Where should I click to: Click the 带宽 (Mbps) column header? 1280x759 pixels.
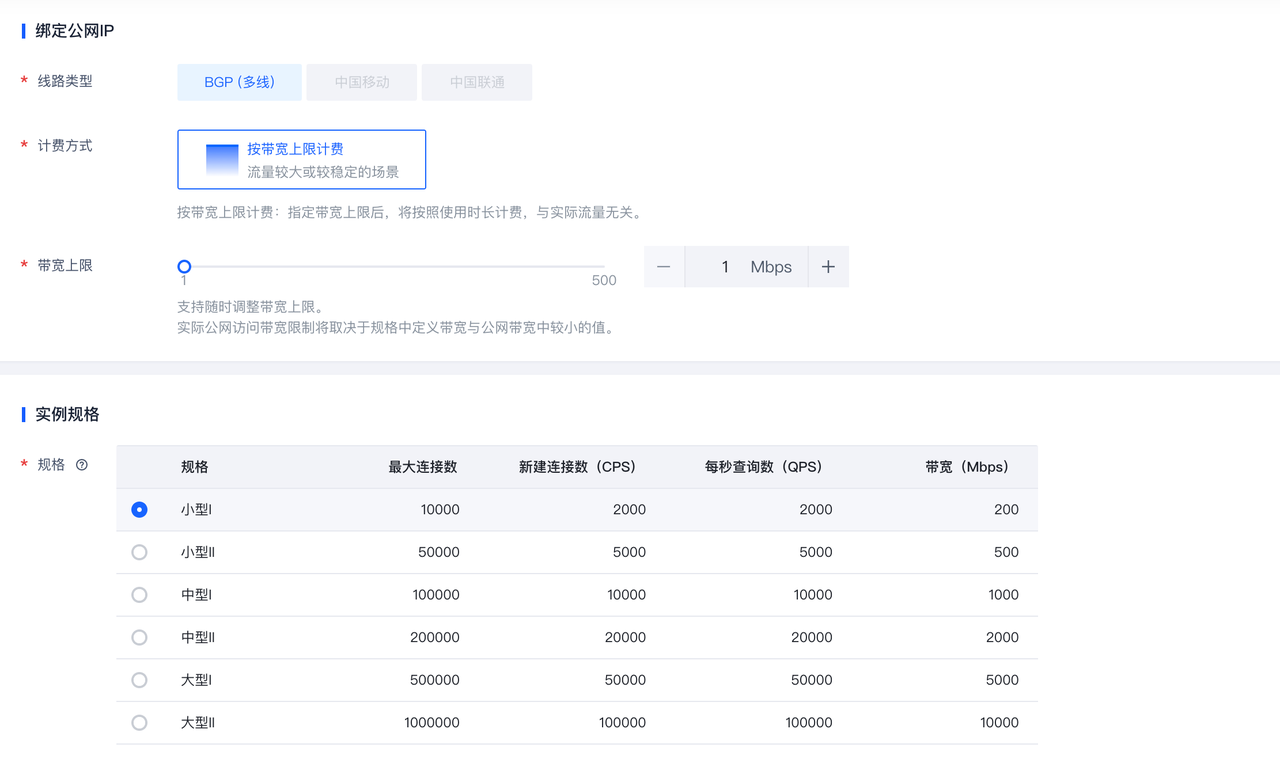click(x=966, y=467)
